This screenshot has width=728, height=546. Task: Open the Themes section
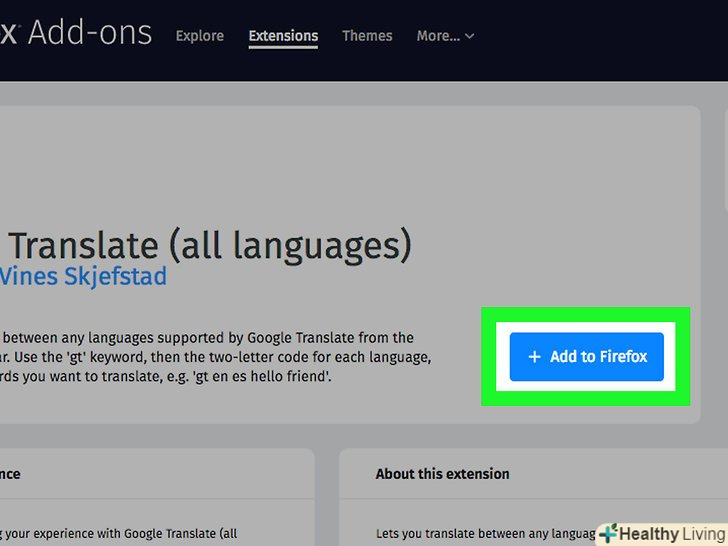pyautogui.click(x=367, y=36)
